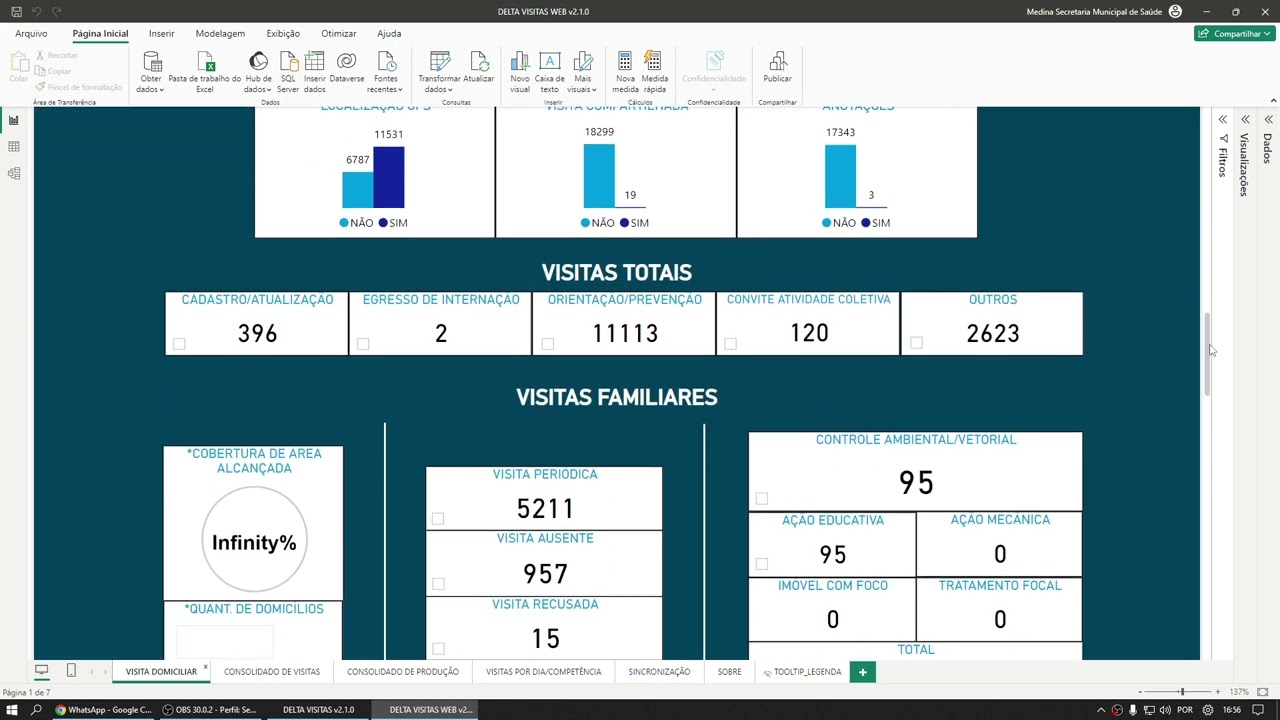The height and width of the screenshot is (720, 1280).
Task: Switch to CONSOLIDADO DE VISITAS page
Action: pyautogui.click(x=272, y=672)
